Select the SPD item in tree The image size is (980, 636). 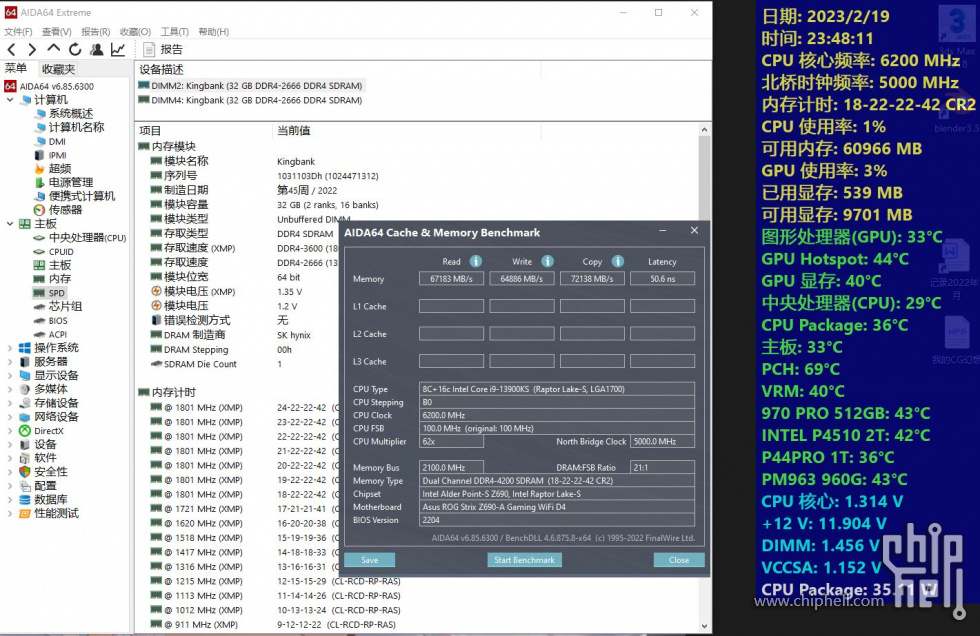point(49,293)
